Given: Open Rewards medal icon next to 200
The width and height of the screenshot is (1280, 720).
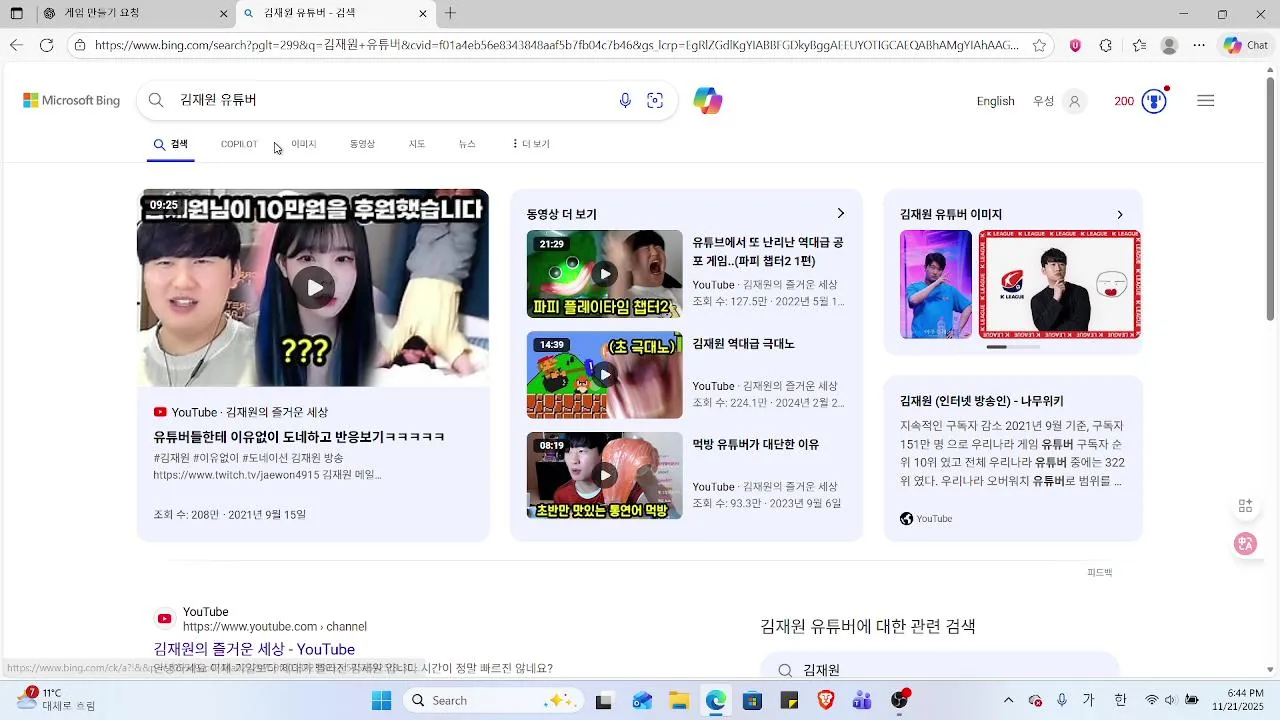Looking at the screenshot, I should (1154, 101).
